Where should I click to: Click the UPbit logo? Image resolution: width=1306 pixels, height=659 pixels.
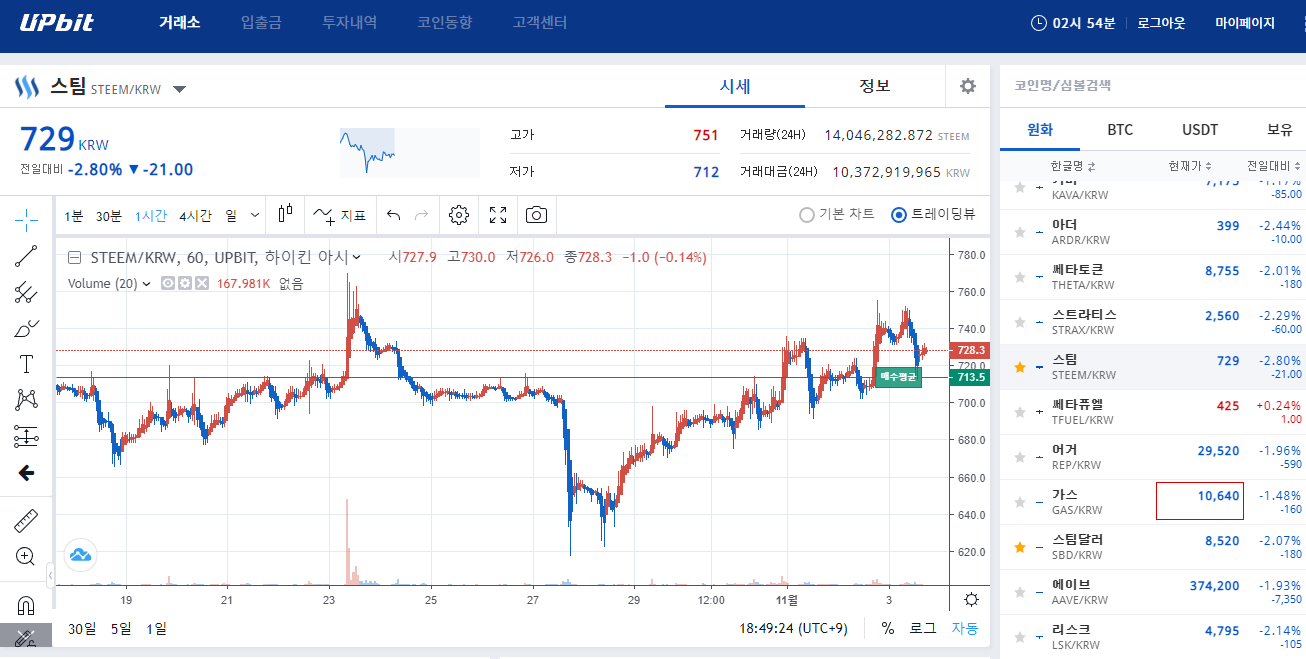tap(57, 22)
